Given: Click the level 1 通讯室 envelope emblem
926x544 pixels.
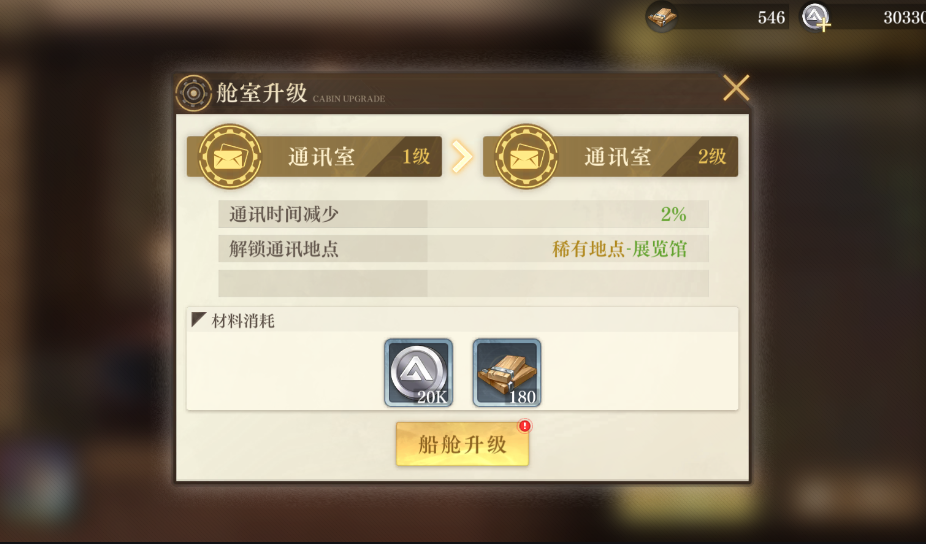Looking at the screenshot, I should (230, 157).
